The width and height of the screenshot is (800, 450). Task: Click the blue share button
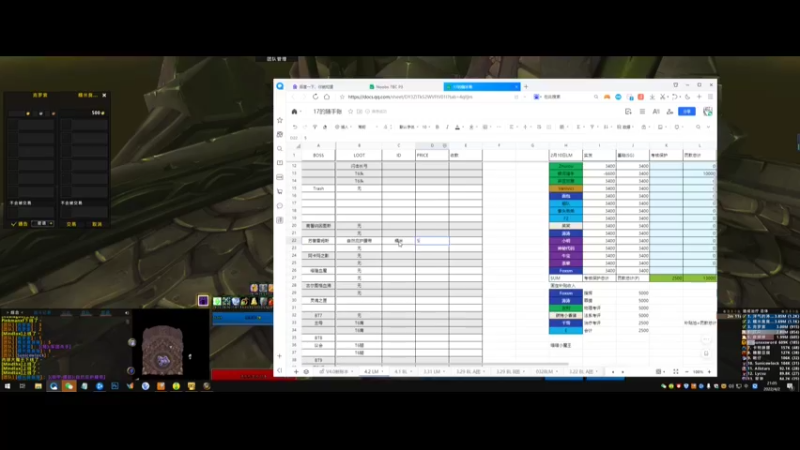[687, 111]
